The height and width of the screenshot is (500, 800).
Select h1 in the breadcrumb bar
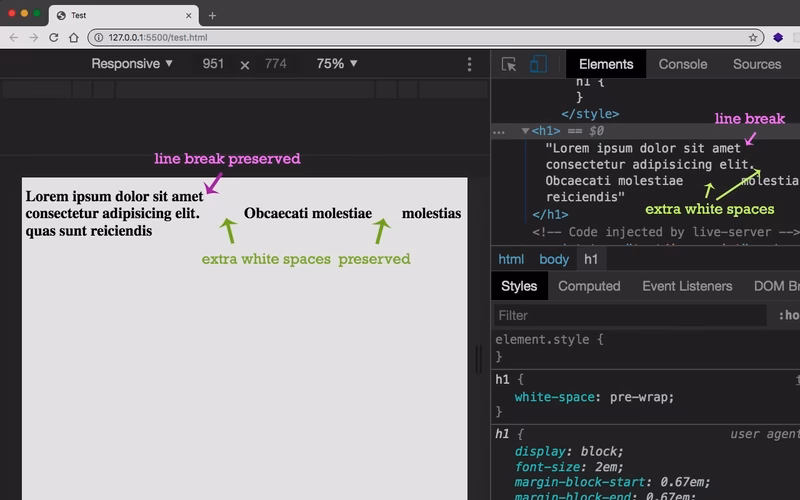click(x=591, y=259)
